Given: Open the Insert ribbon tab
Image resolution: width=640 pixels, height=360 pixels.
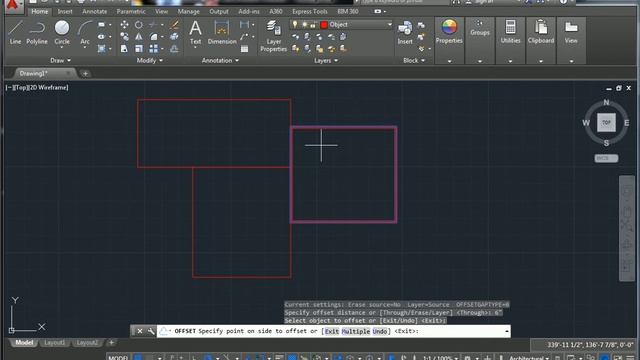Looking at the screenshot, I should point(64,11).
